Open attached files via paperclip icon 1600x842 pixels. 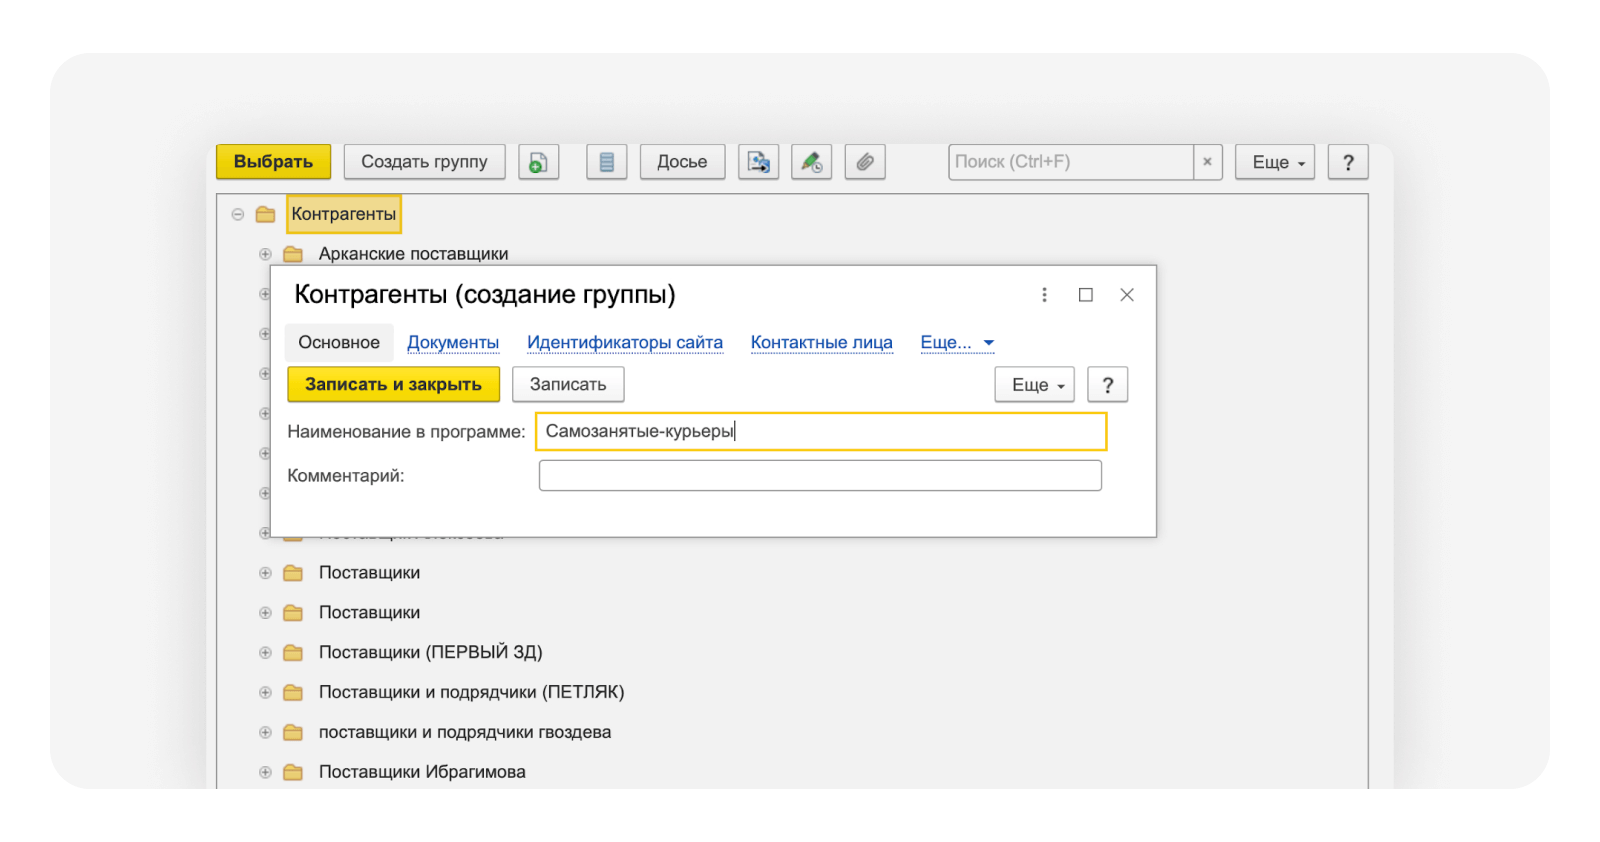pos(865,162)
